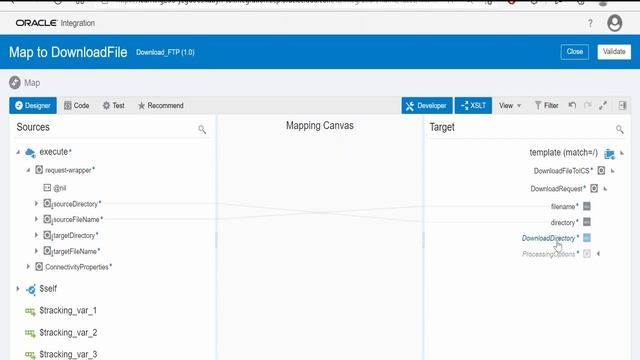640x360 pixels.
Task: Switch to the Code tab
Action: tap(77, 105)
